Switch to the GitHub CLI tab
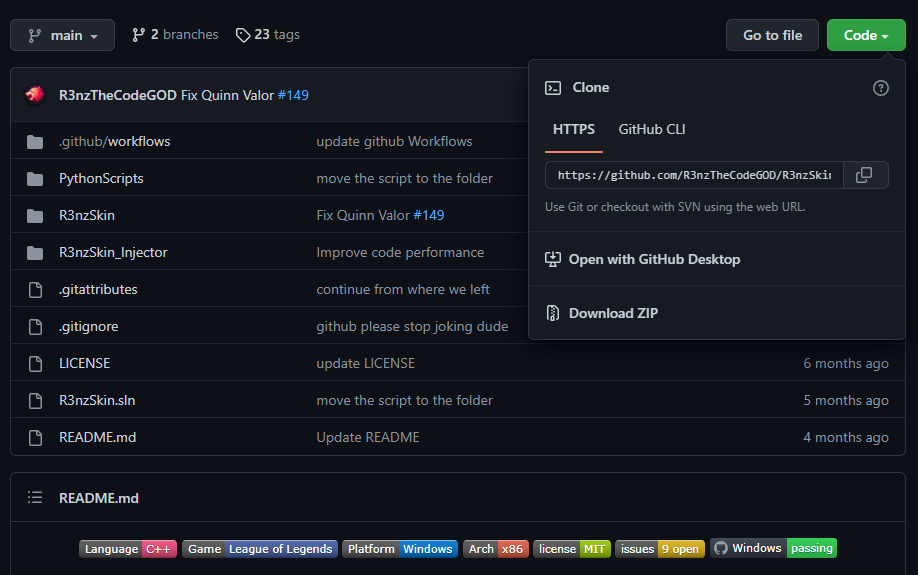The height and width of the screenshot is (575, 918). 652,129
